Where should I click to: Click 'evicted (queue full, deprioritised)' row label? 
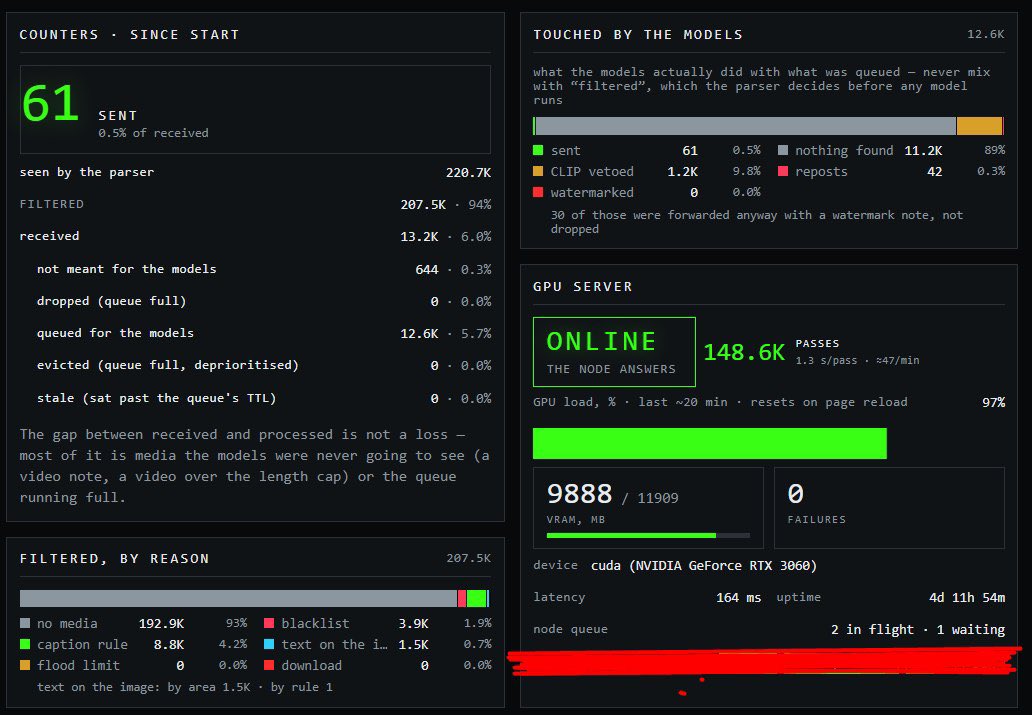pos(168,365)
